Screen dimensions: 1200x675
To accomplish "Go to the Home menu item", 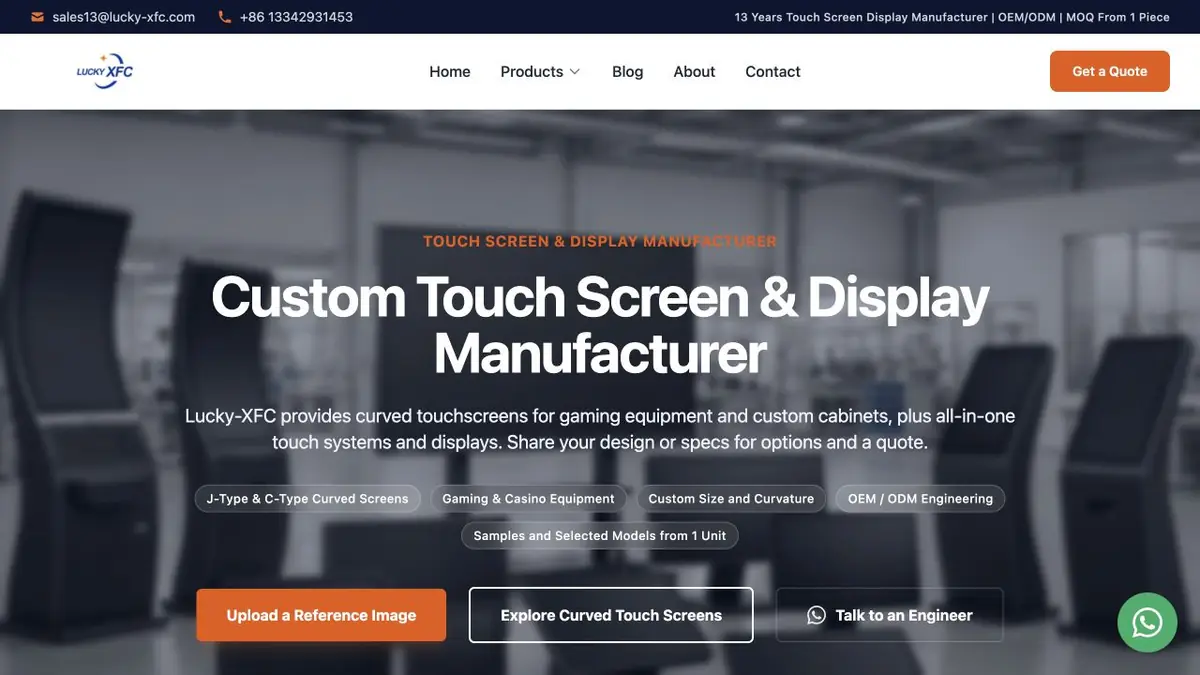I will pos(450,72).
